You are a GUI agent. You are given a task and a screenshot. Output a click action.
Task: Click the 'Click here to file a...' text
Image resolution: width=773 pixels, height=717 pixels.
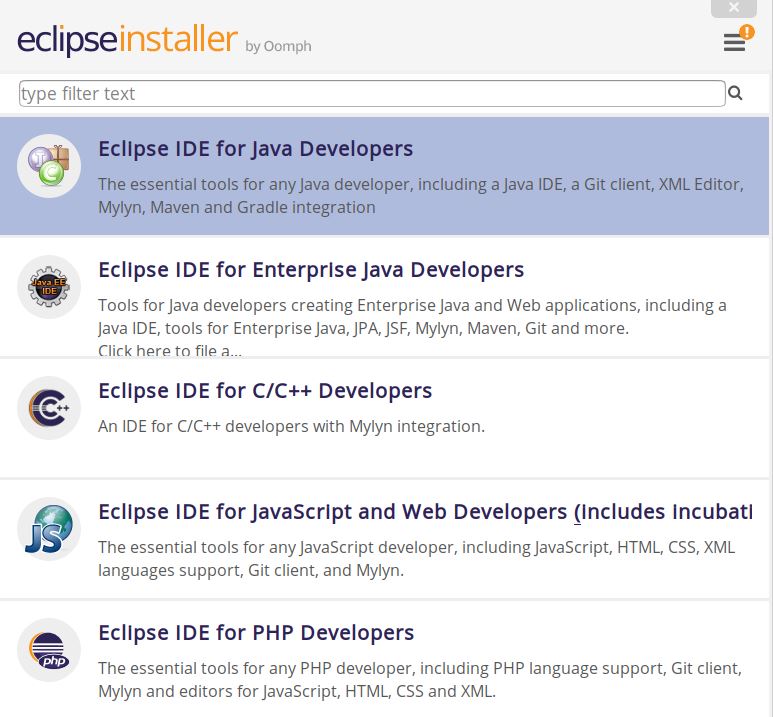[x=170, y=350]
